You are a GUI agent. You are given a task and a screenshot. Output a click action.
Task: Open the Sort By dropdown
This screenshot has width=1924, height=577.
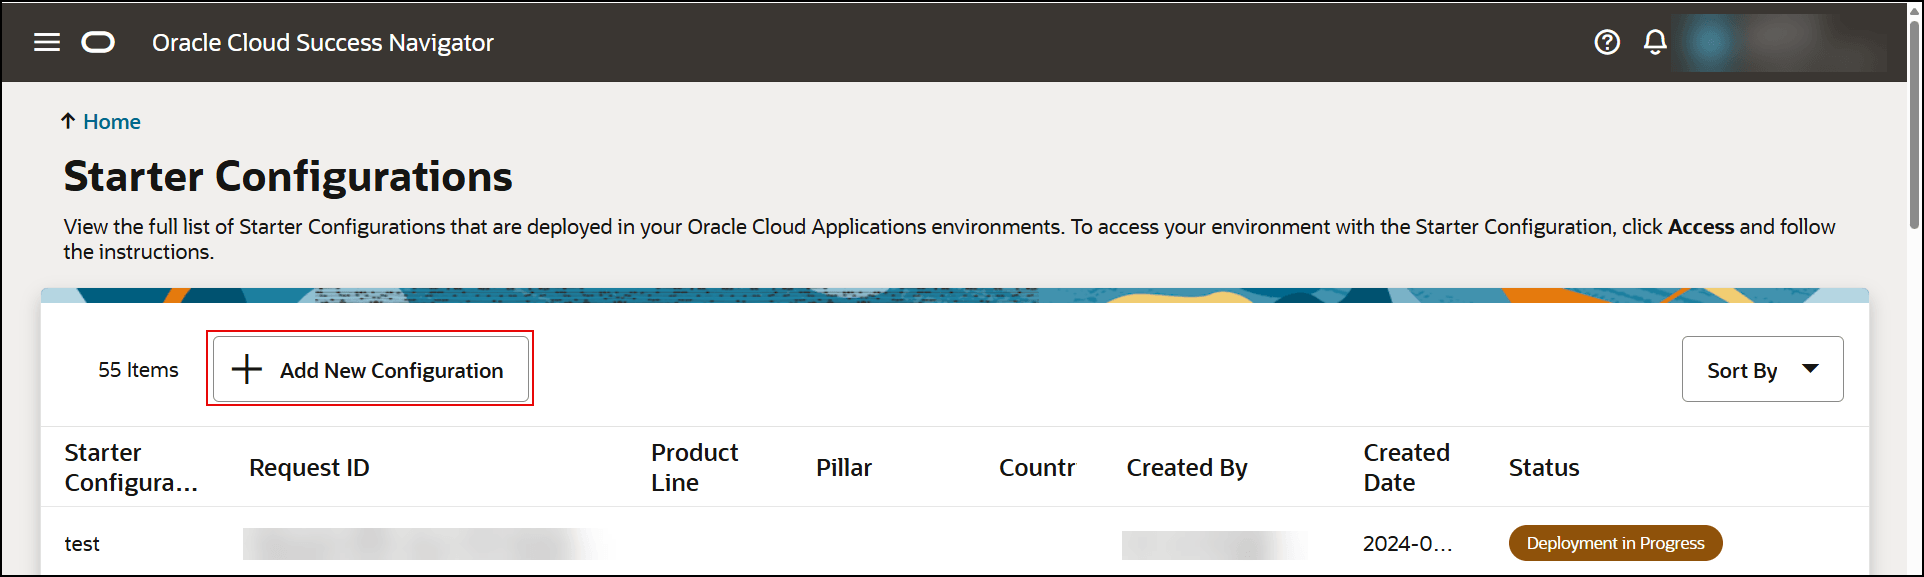pyautogui.click(x=1762, y=369)
